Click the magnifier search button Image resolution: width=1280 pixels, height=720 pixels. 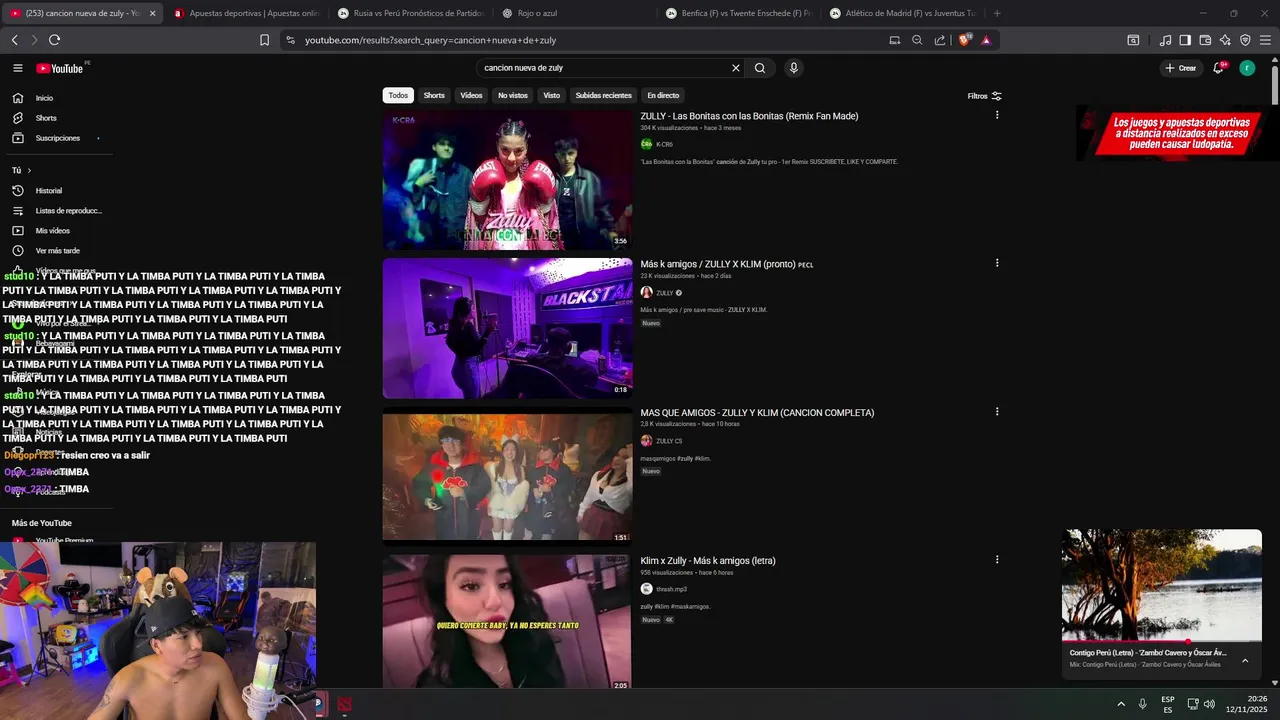760,68
